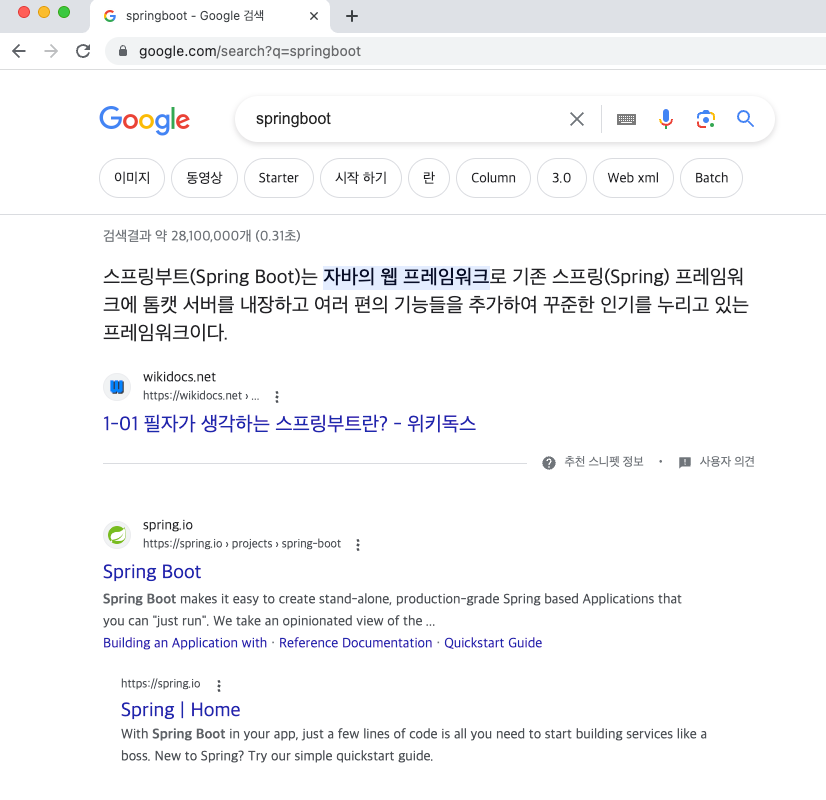This screenshot has height=800, width=826.
Task: Click the https://spring.io sub-result URL
Action: [x=161, y=684]
